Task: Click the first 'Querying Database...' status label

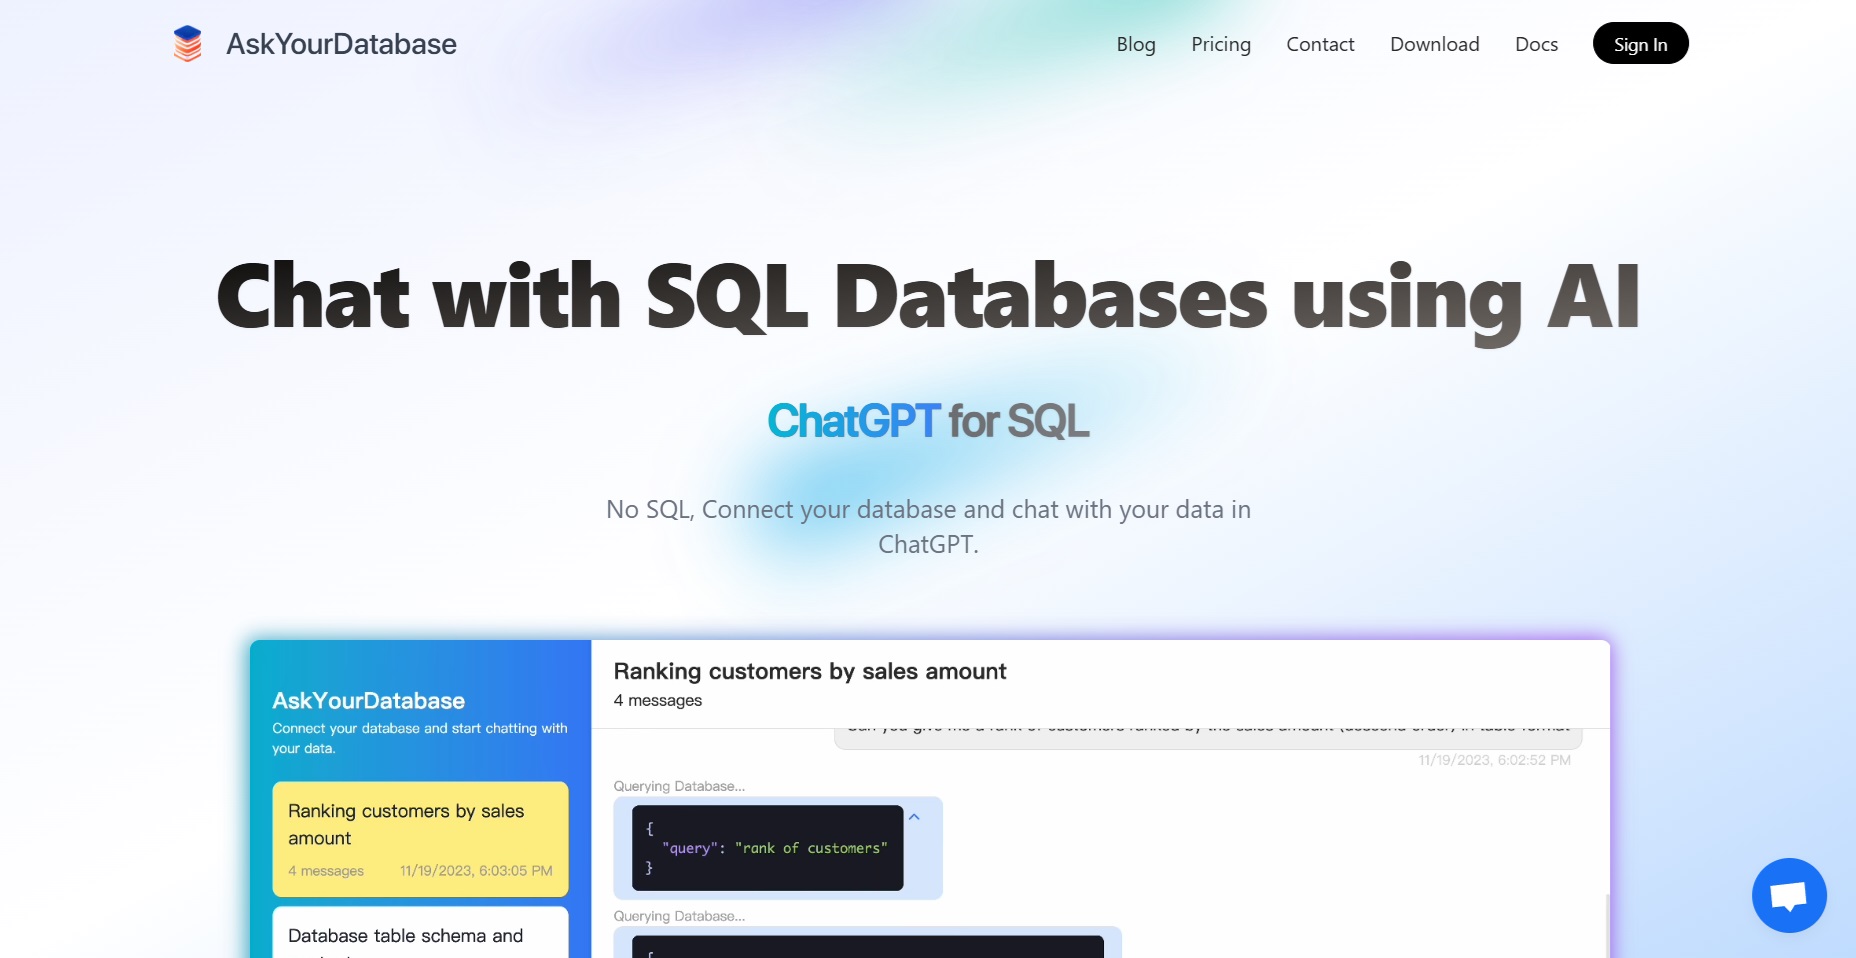Action: click(679, 786)
